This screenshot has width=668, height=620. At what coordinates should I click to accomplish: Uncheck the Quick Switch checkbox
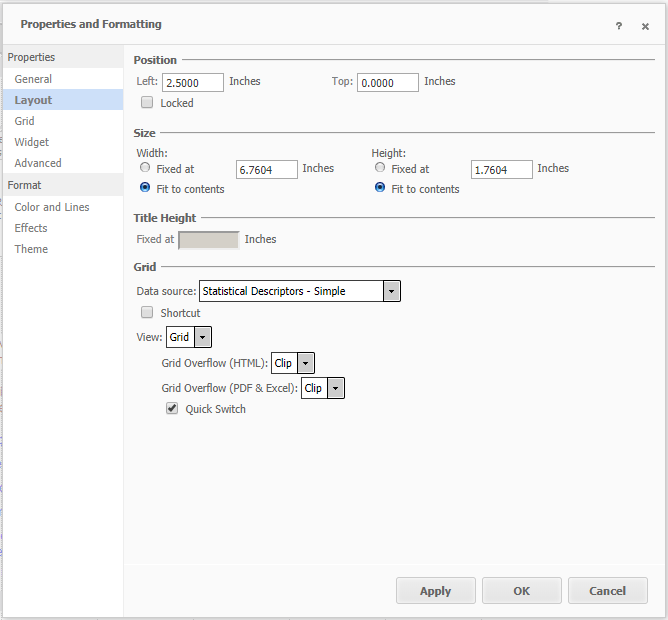point(172,408)
